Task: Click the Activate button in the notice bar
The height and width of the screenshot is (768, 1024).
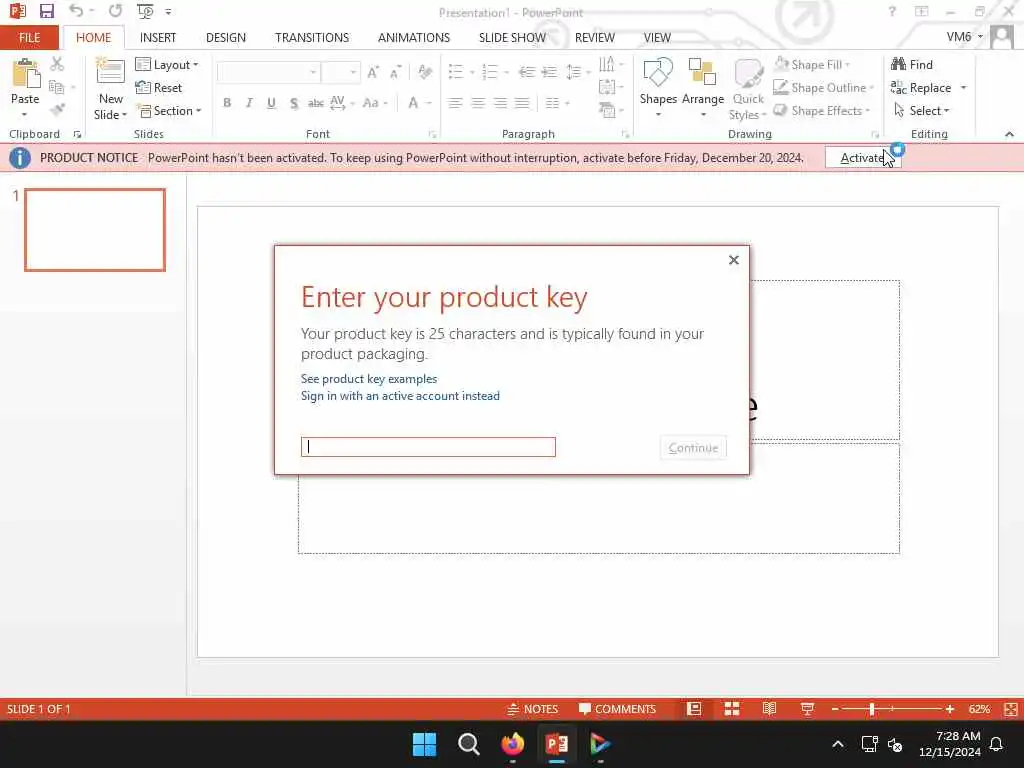Action: pos(863,157)
